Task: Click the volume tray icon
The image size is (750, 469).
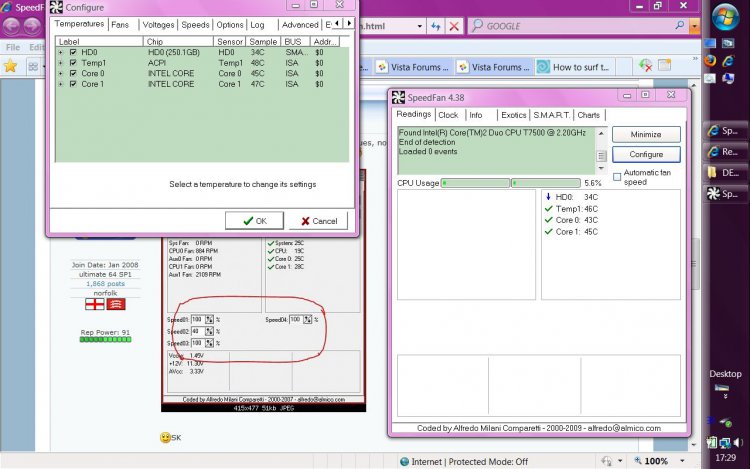Action: (737, 442)
